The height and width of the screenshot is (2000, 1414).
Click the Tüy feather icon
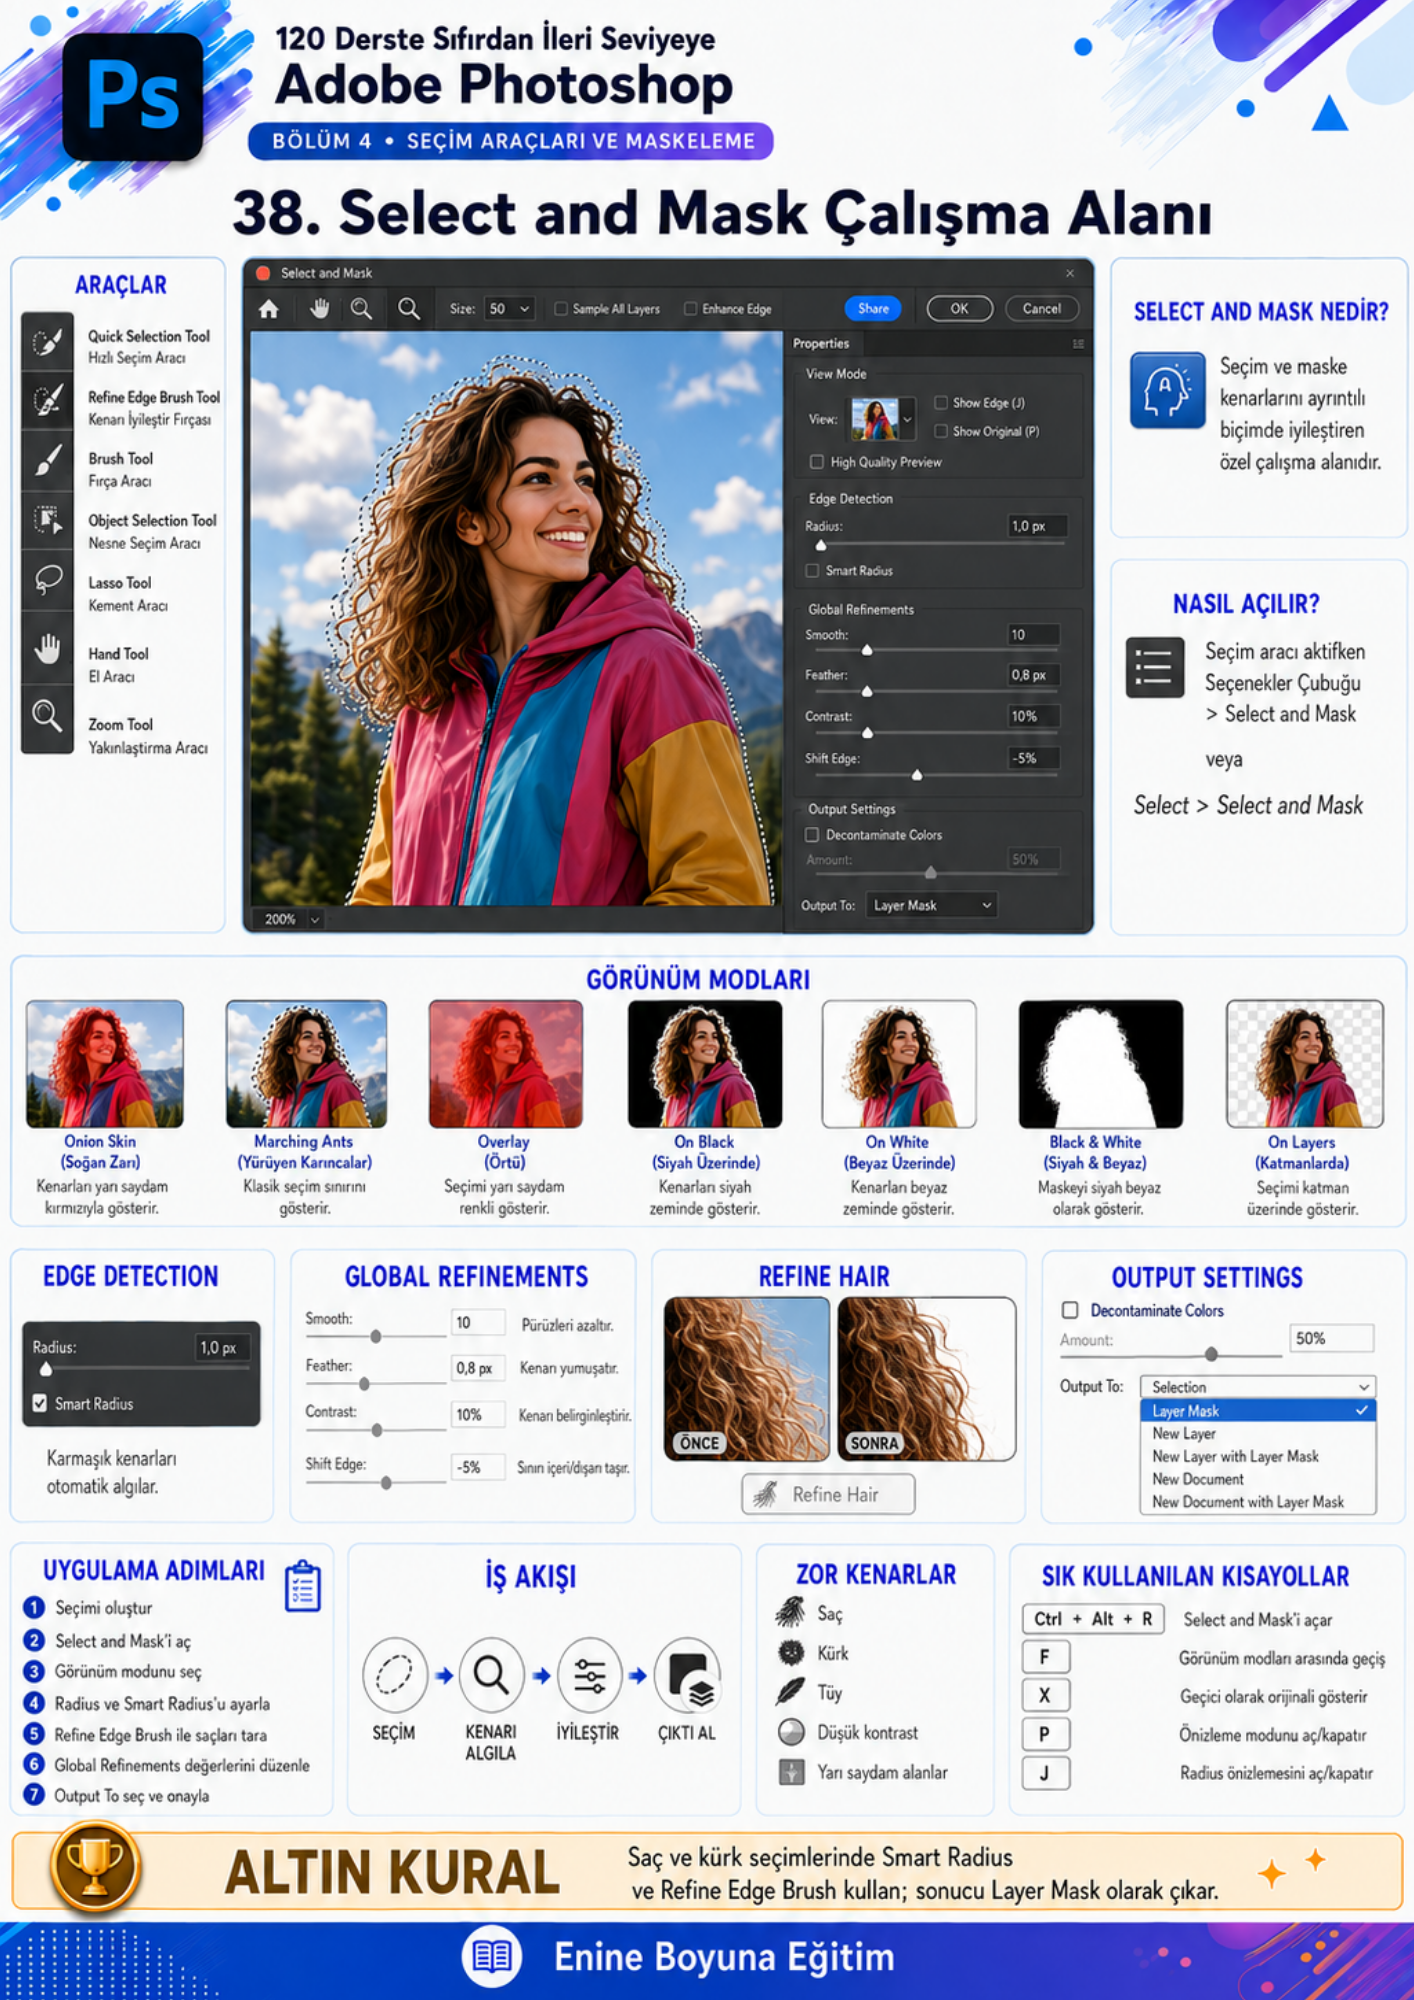(790, 1691)
